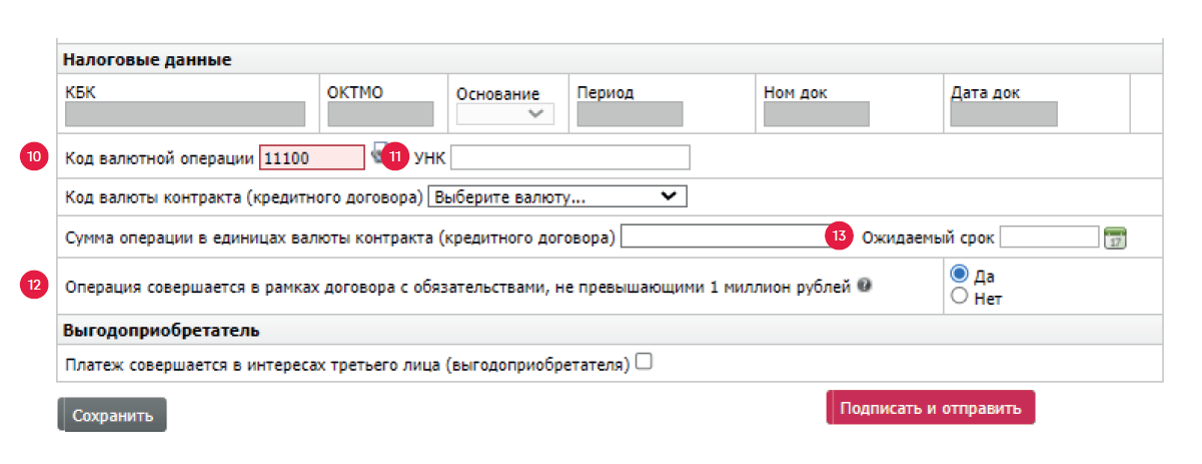The width and height of the screenshot is (1202, 464).
Task: Click the КБК tax field
Action: coord(185,114)
